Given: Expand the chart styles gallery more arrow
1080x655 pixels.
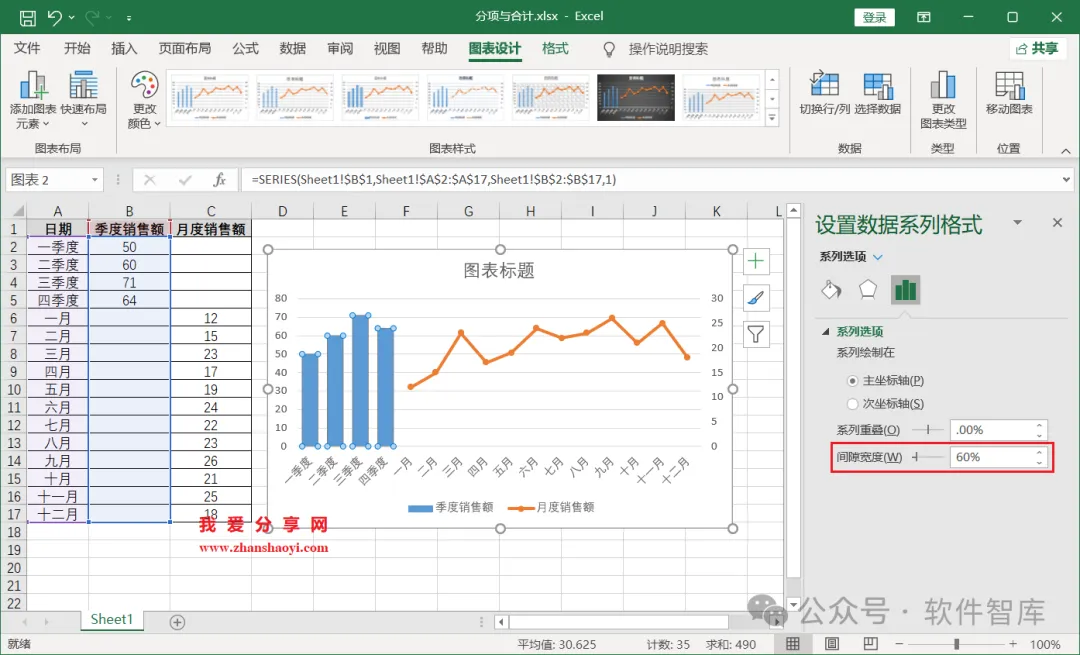Looking at the screenshot, I should pyautogui.click(x=772, y=118).
